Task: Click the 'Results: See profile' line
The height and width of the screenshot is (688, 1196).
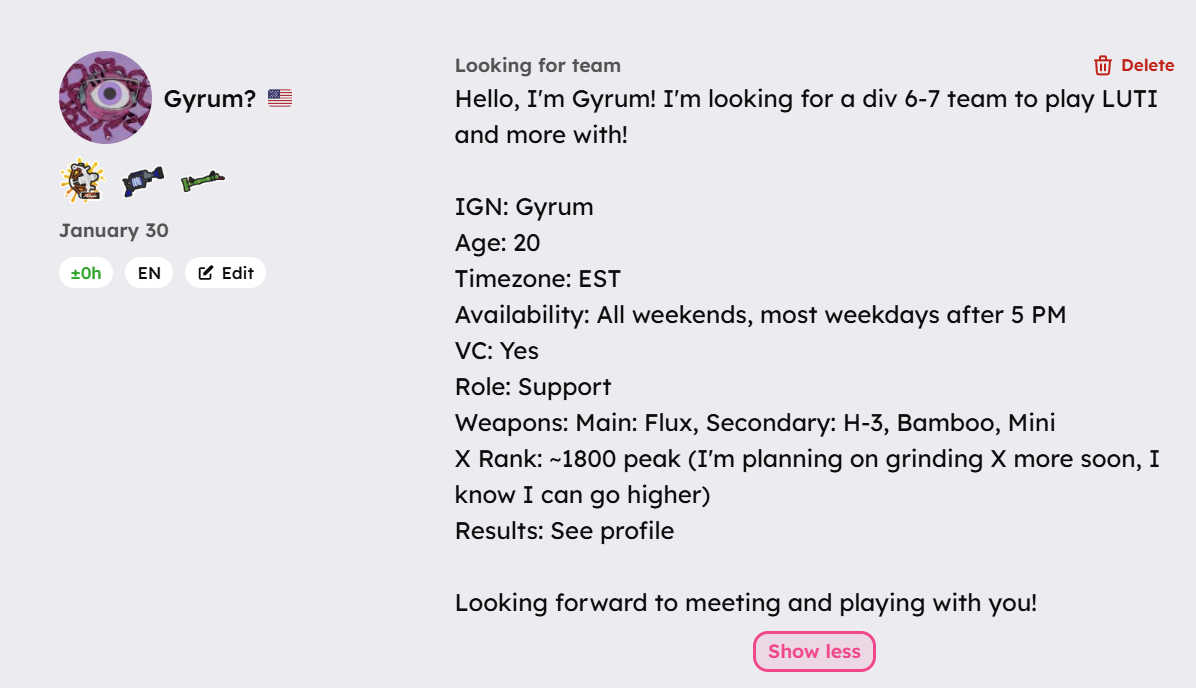Action: pyautogui.click(x=564, y=531)
